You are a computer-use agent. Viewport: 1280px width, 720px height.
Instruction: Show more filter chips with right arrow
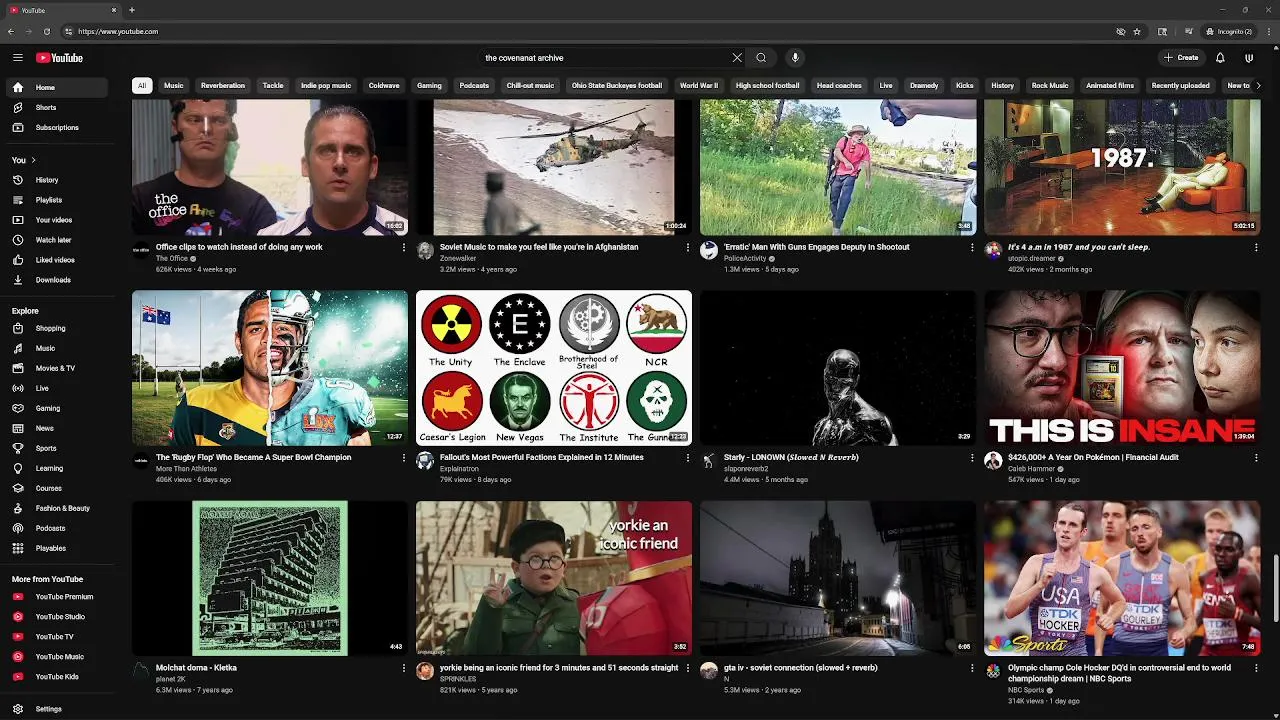pos(1257,85)
